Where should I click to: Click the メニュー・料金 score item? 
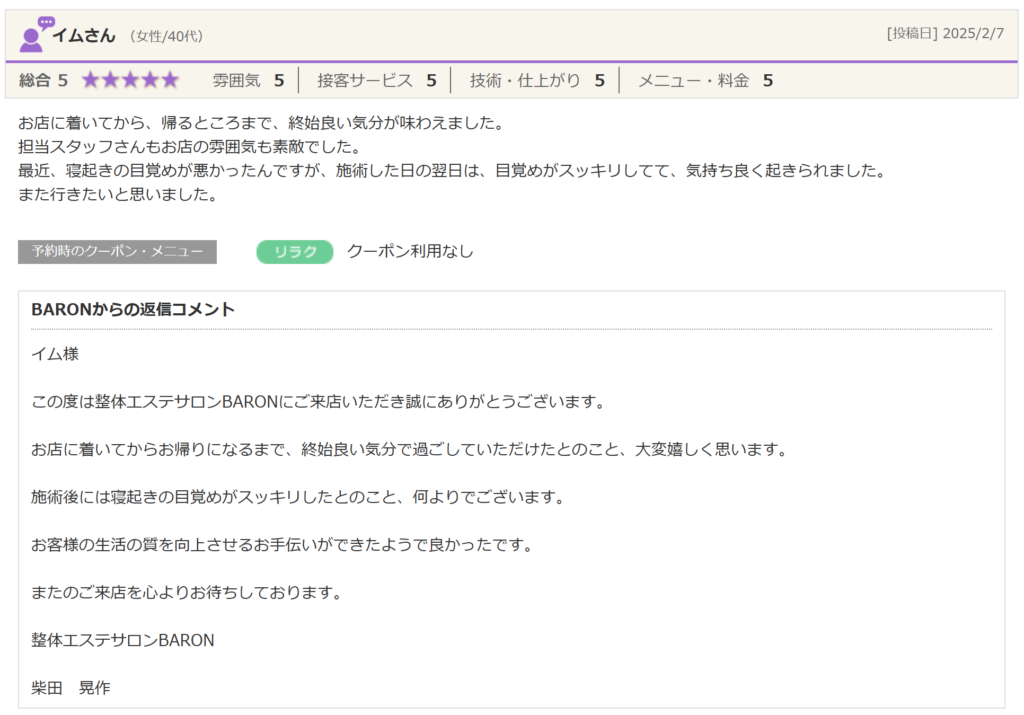point(704,80)
